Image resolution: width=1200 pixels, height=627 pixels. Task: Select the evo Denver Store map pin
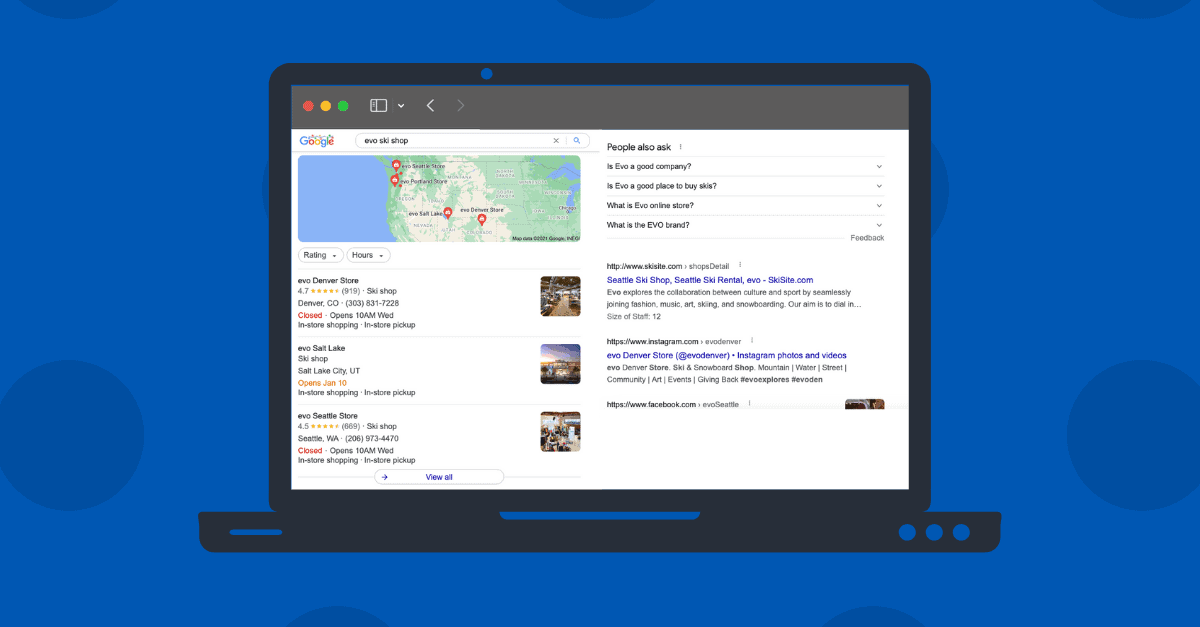[482, 219]
